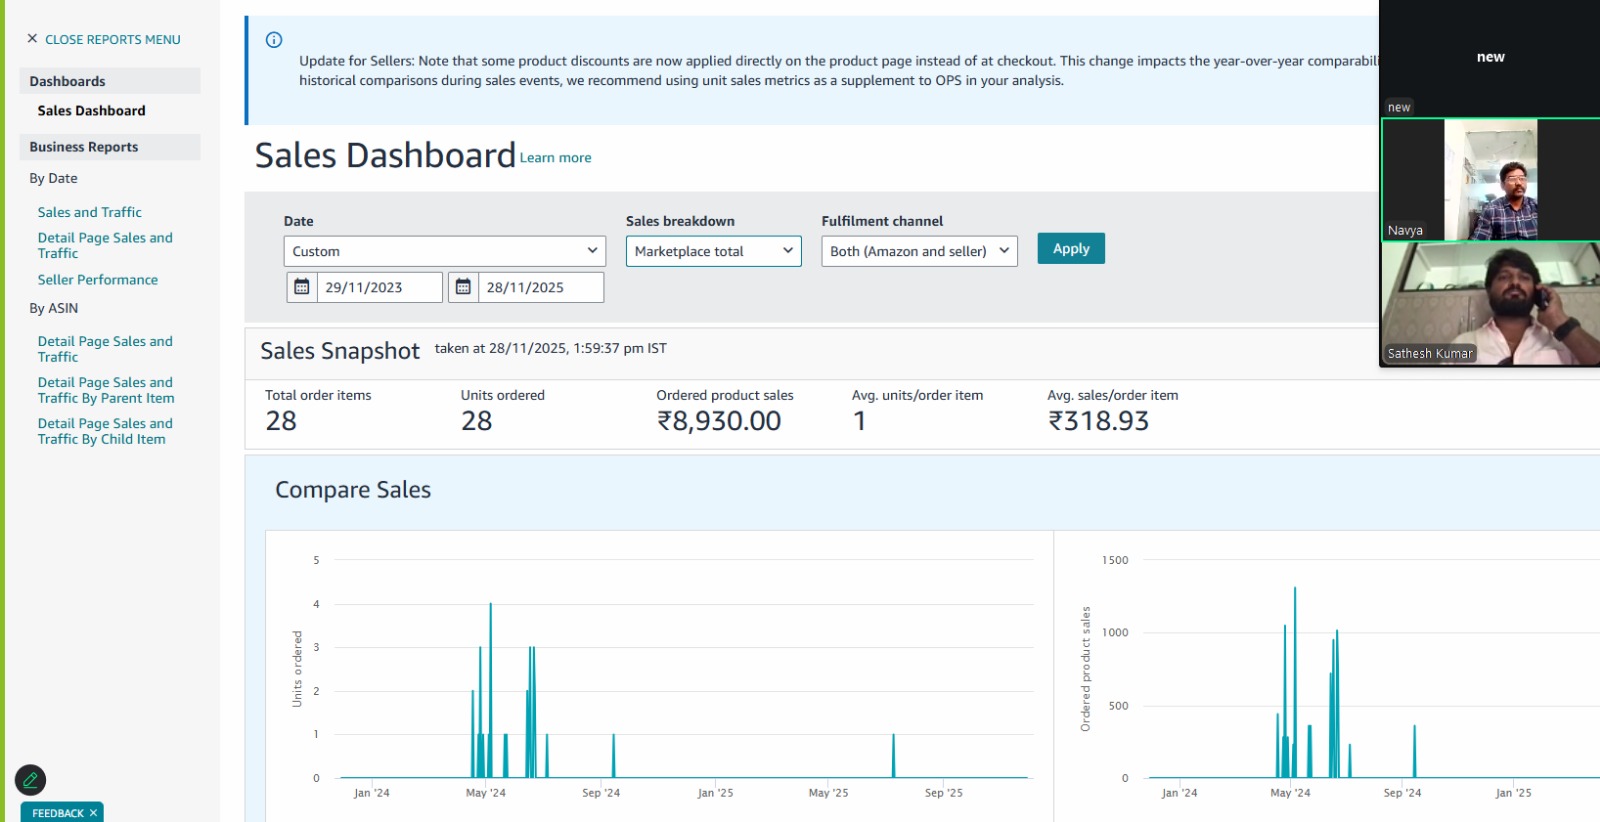Click the end date field 28/11/2025
Image resolution: width=1600 pixels, height=822 pixels.
click(x=540, y=288)
